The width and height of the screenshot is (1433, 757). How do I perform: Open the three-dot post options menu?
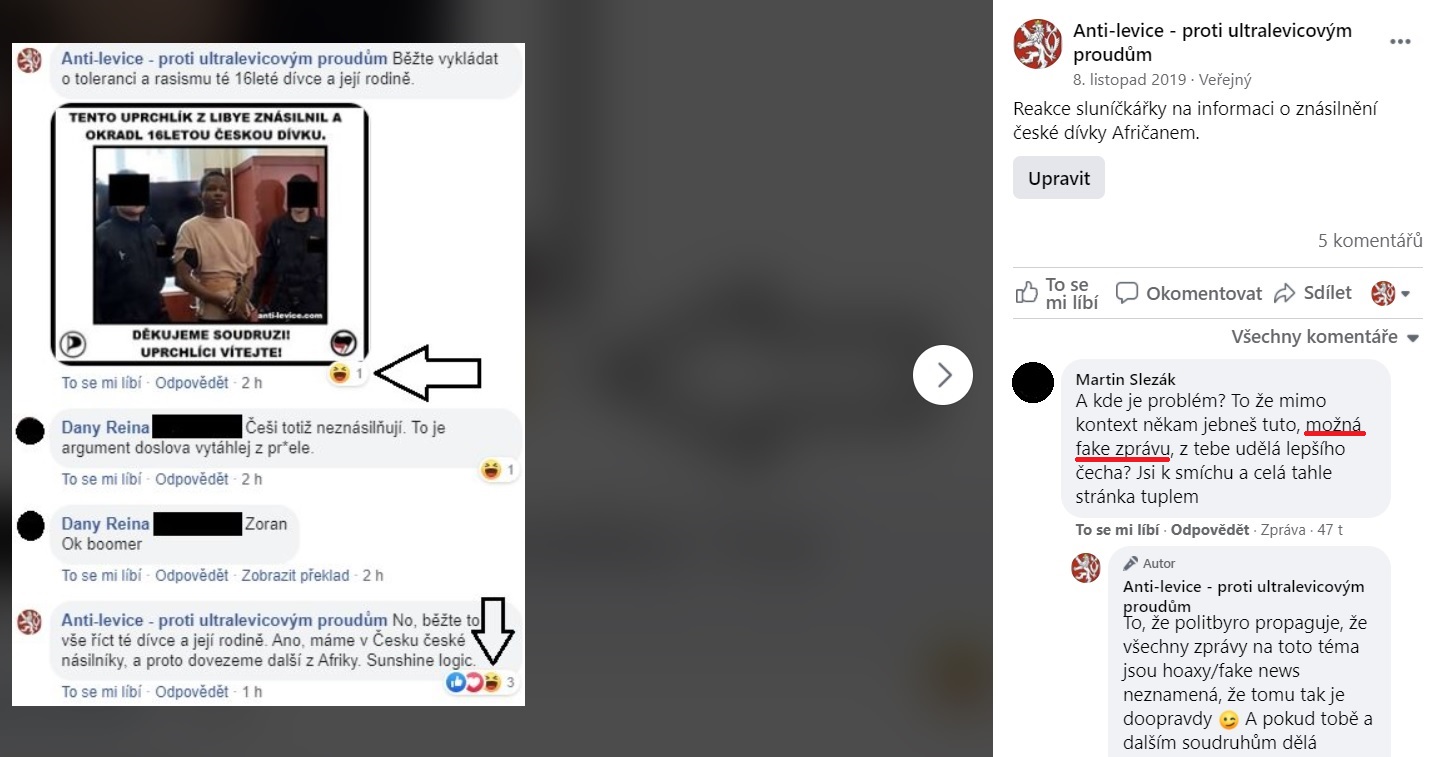point(1400,42)
